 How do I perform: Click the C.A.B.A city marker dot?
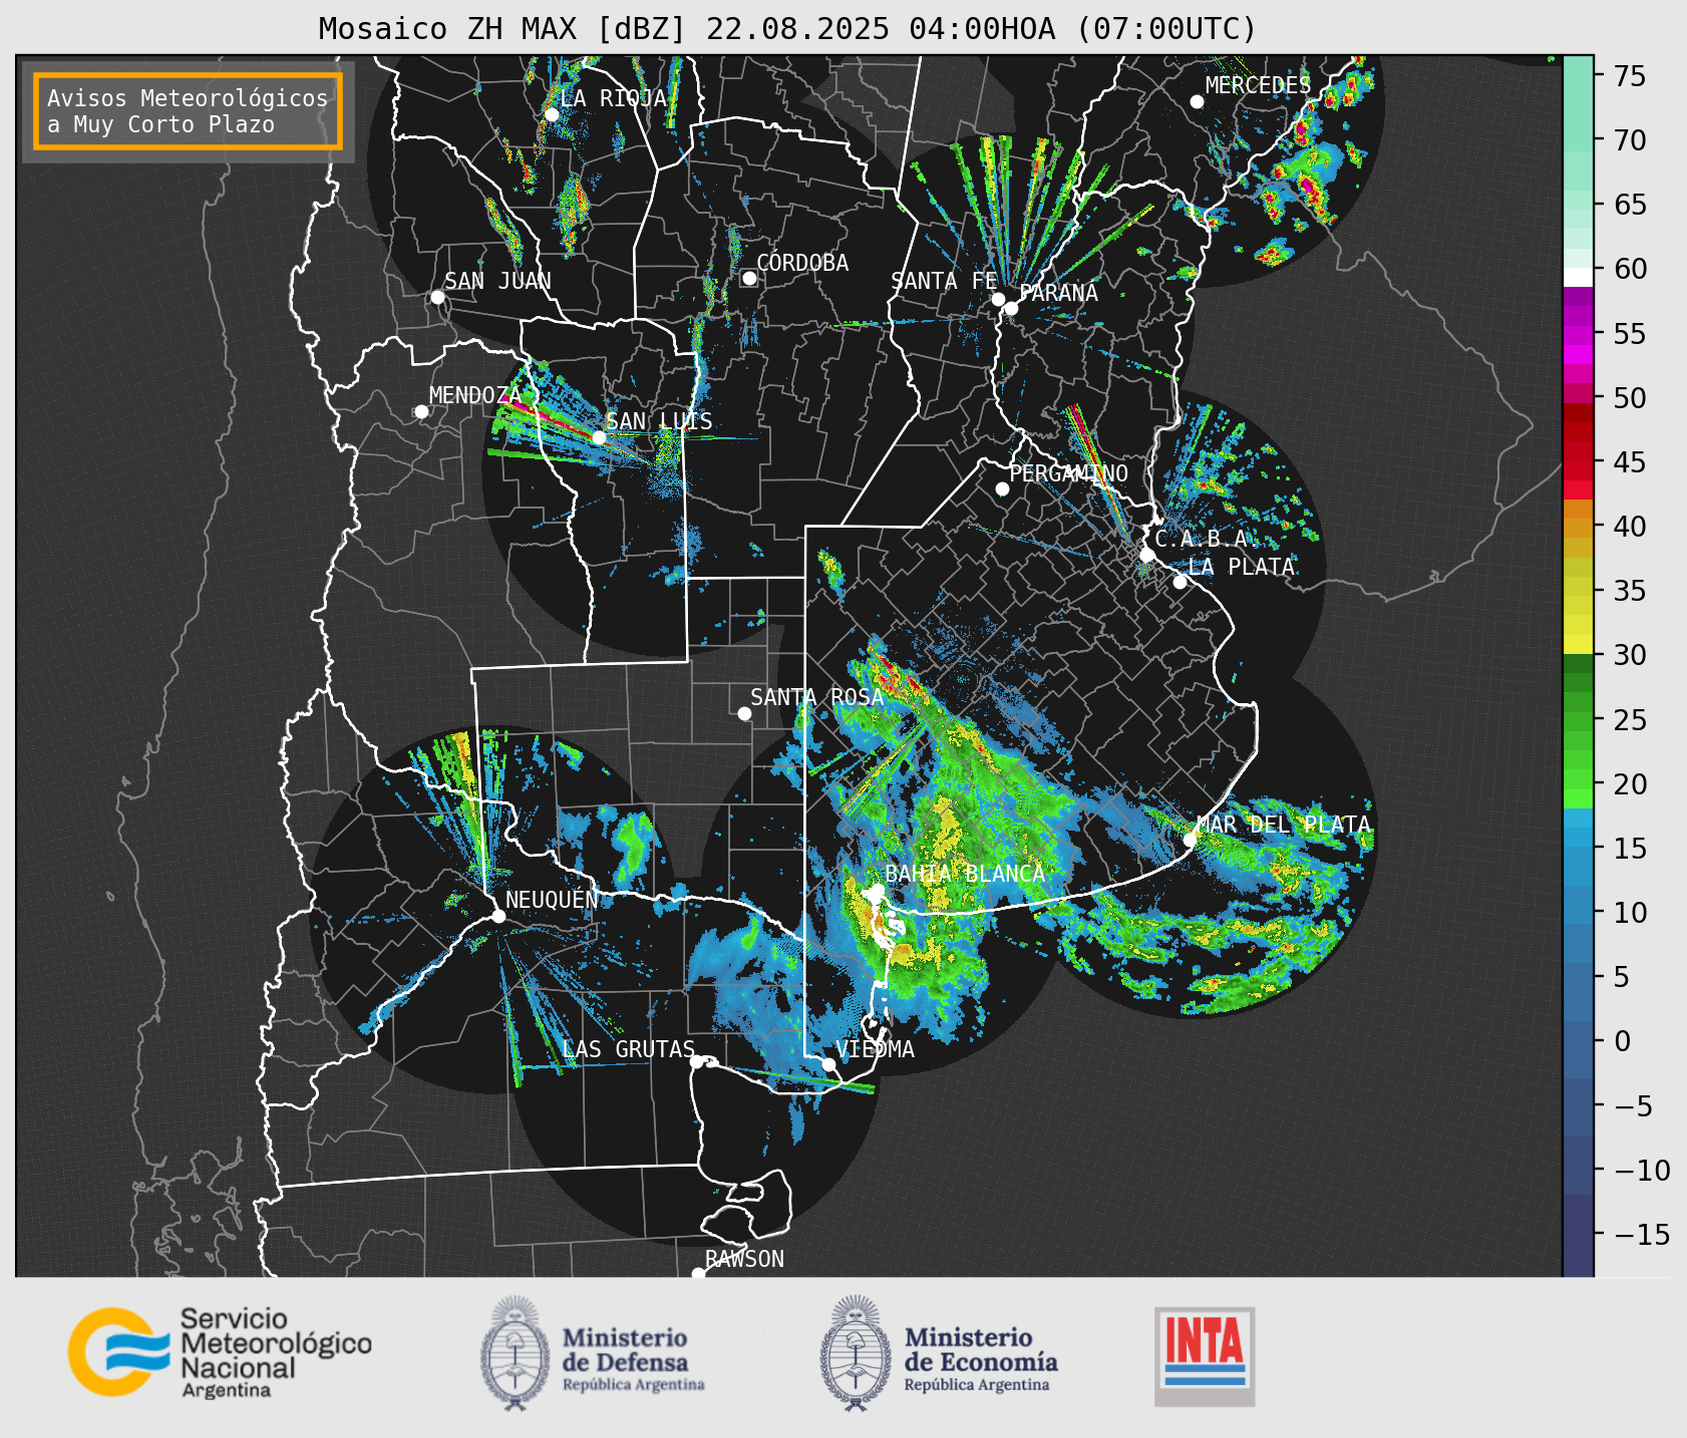[1147, 554]
